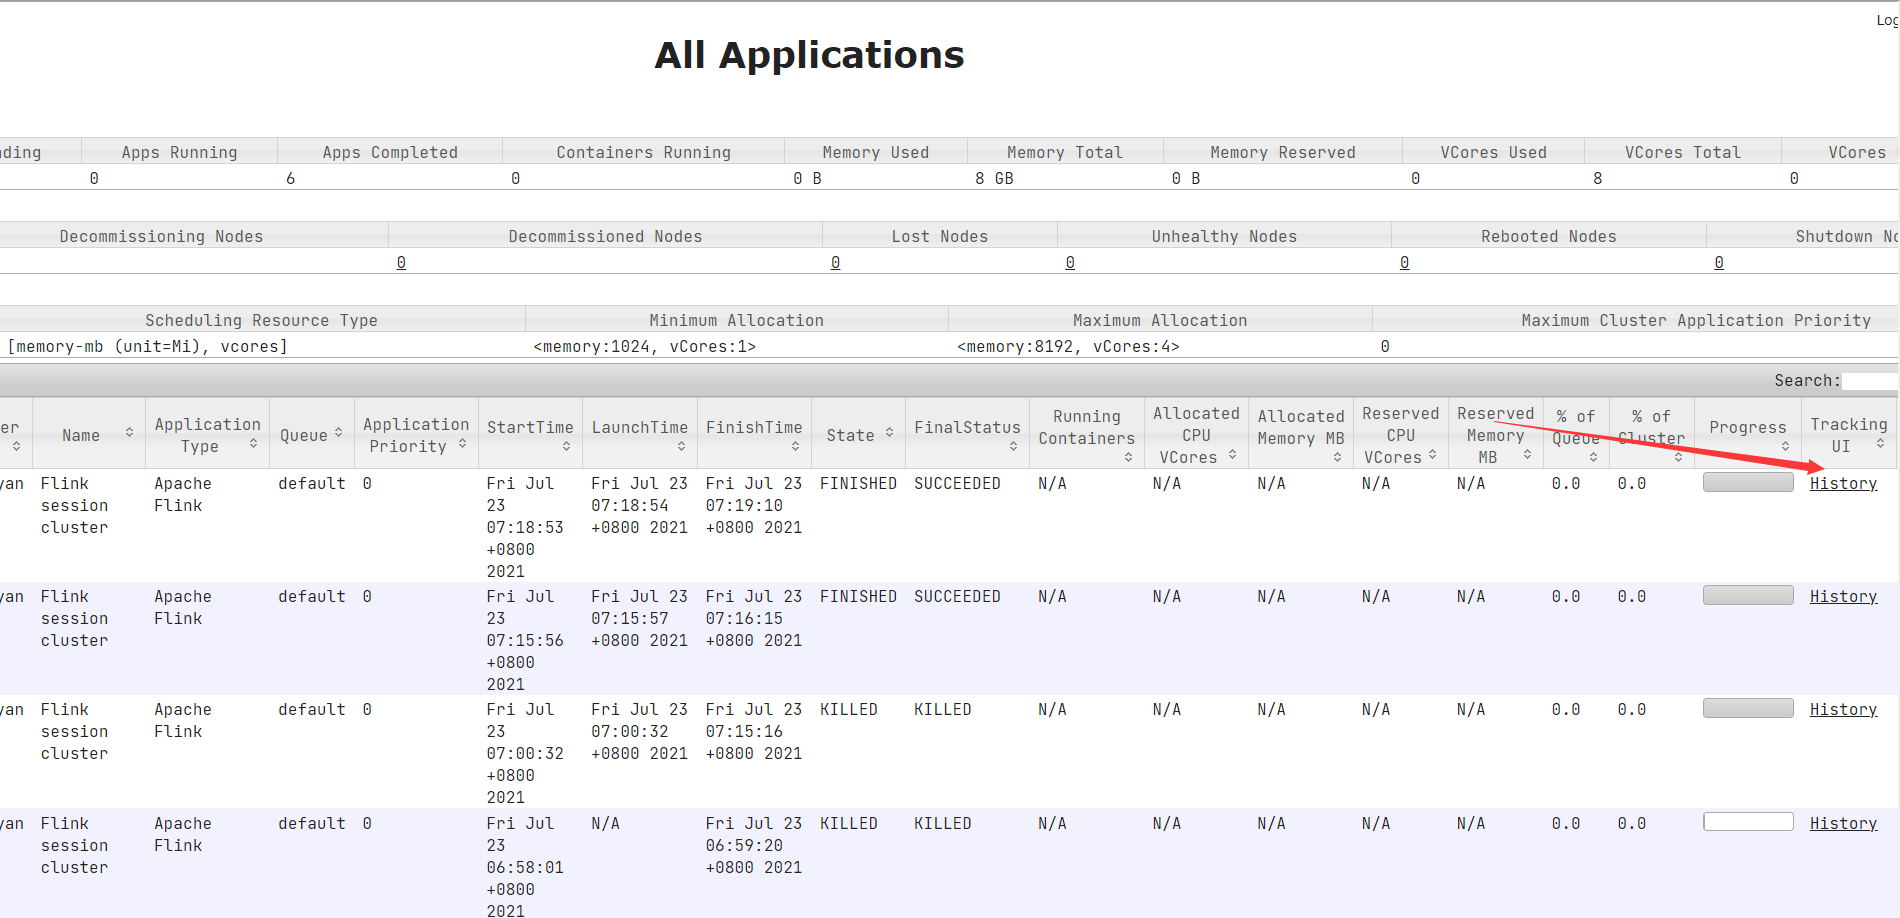Sort by Progress column
Screen dimensions: 1900x918
click(1748, 435)
